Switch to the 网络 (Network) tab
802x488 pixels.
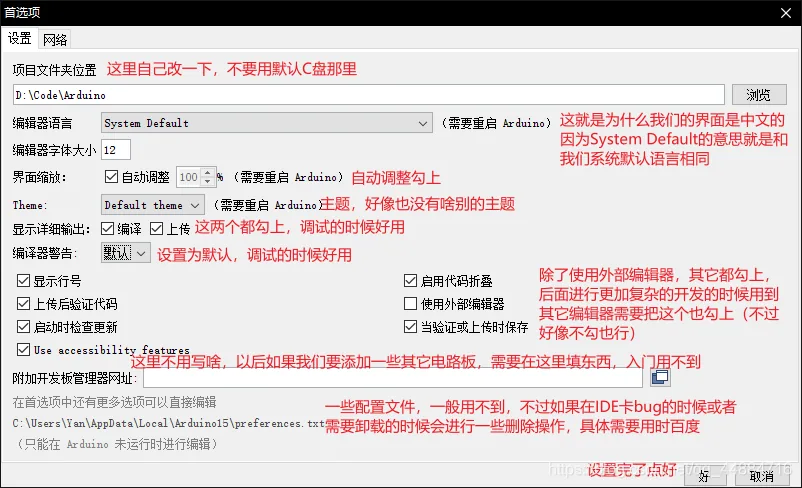[55, 39]
